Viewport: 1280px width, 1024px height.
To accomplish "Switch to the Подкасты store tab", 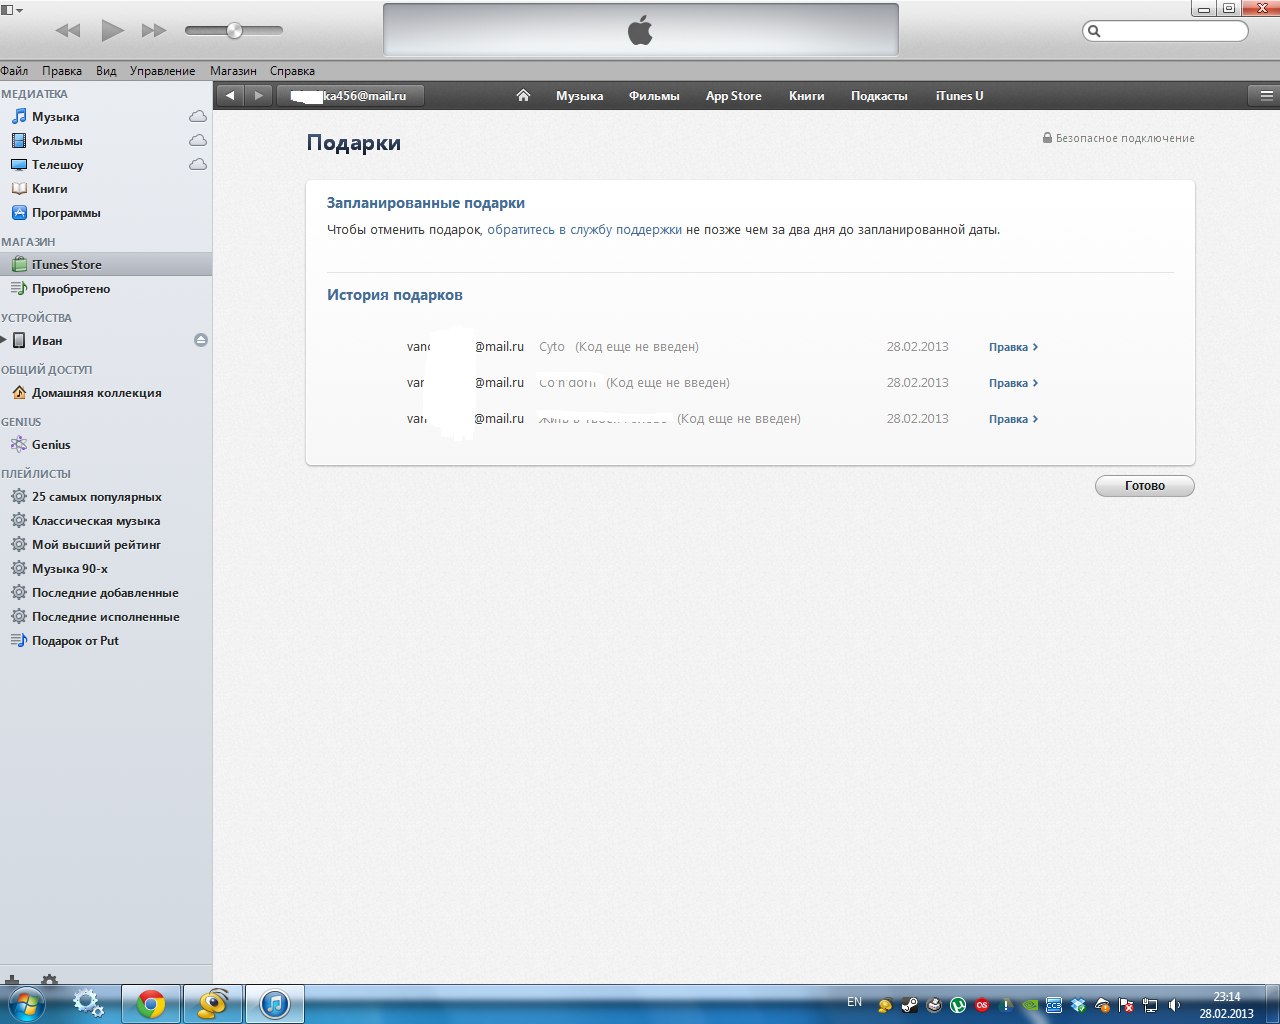I will pos(879,96).
